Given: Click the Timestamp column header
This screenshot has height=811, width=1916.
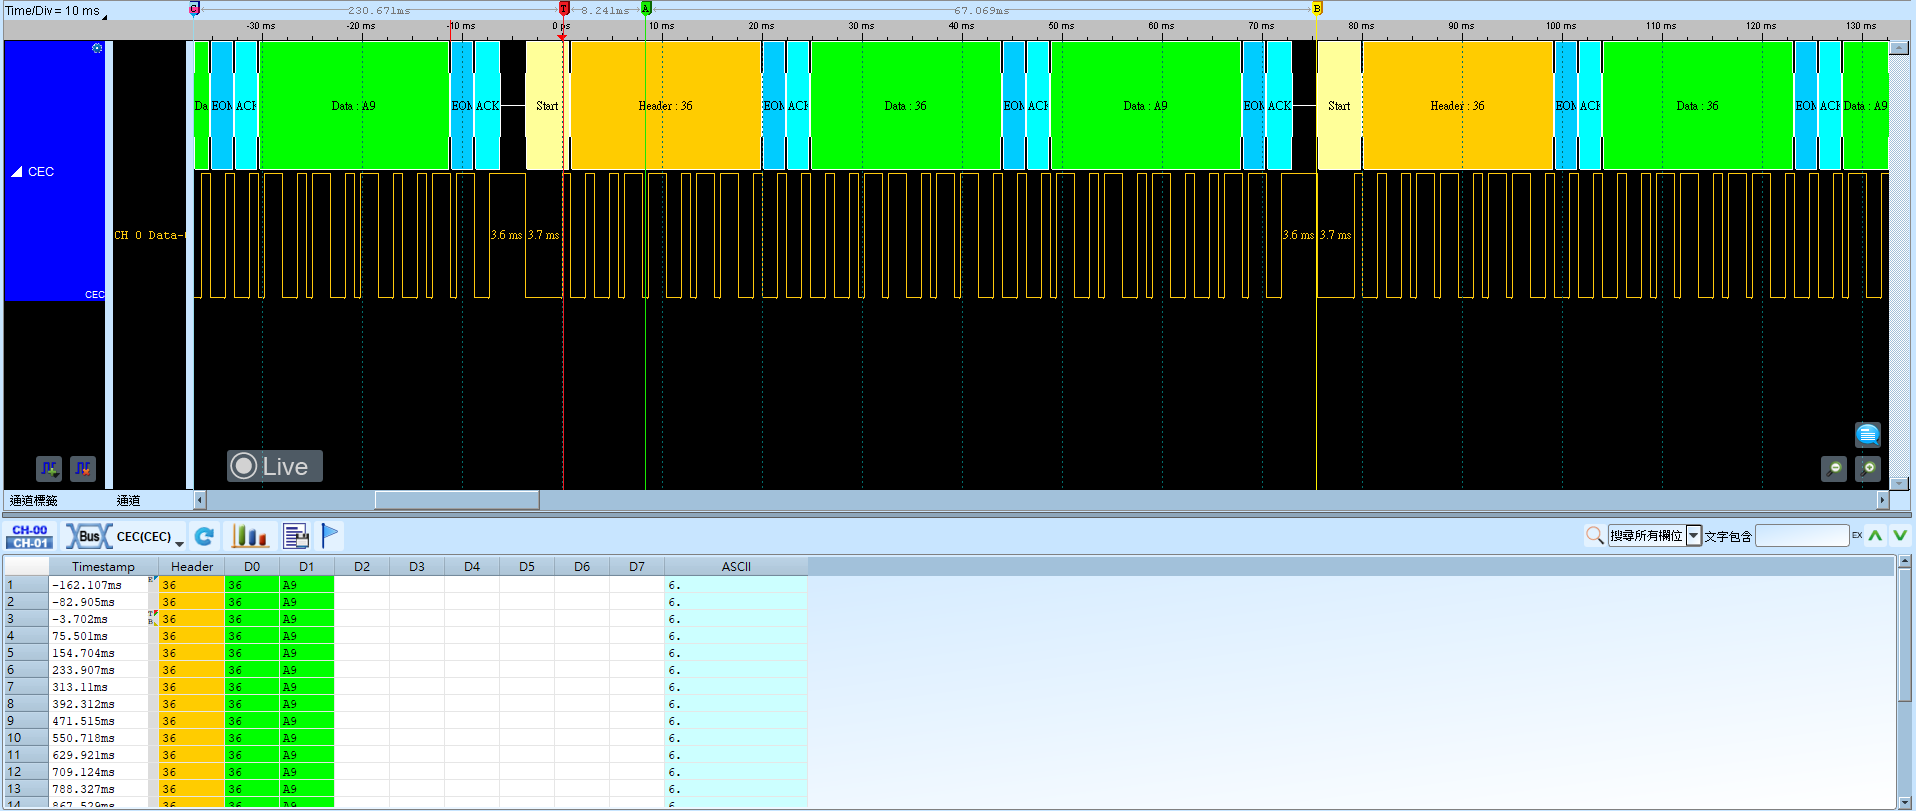Looking at the screenshot, I should coord(103,566).
